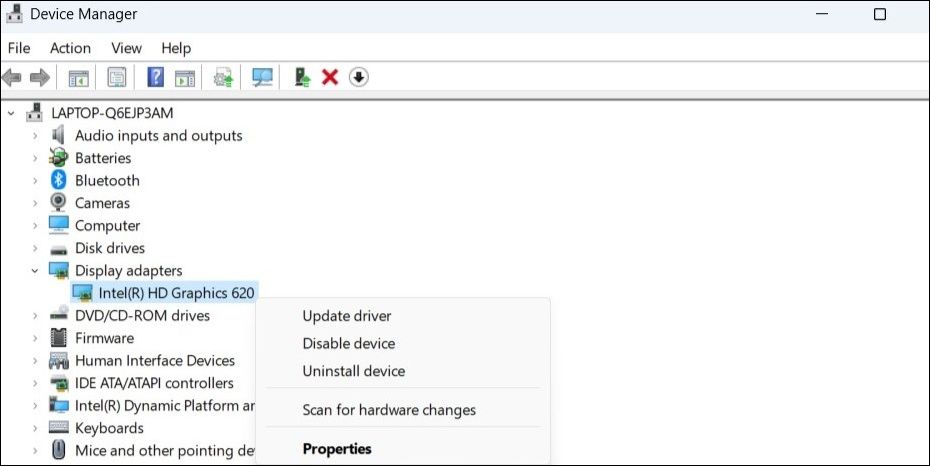Click the Update device driver gear icon
Screen dimensions: 930x466
224,78
